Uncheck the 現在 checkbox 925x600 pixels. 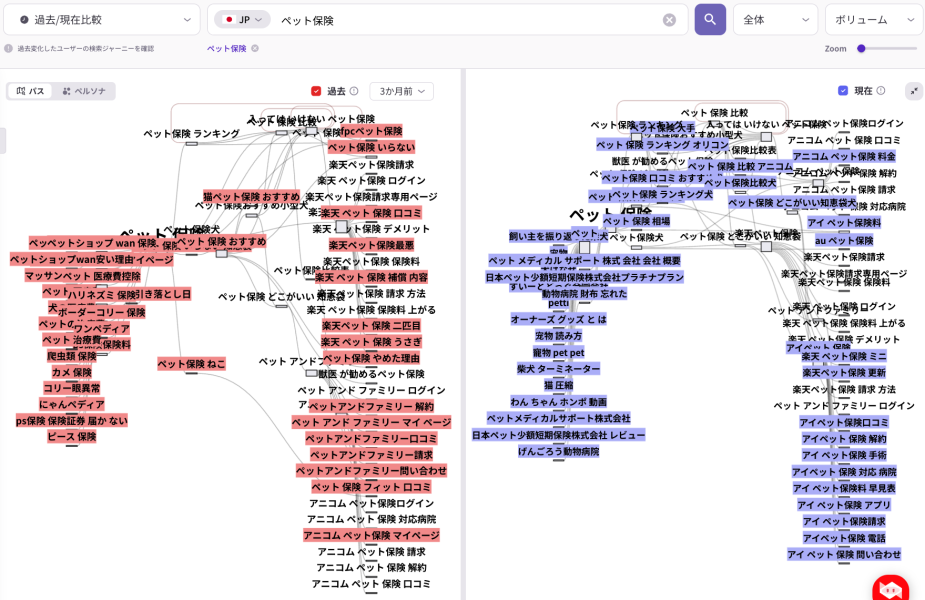(843, 90)
